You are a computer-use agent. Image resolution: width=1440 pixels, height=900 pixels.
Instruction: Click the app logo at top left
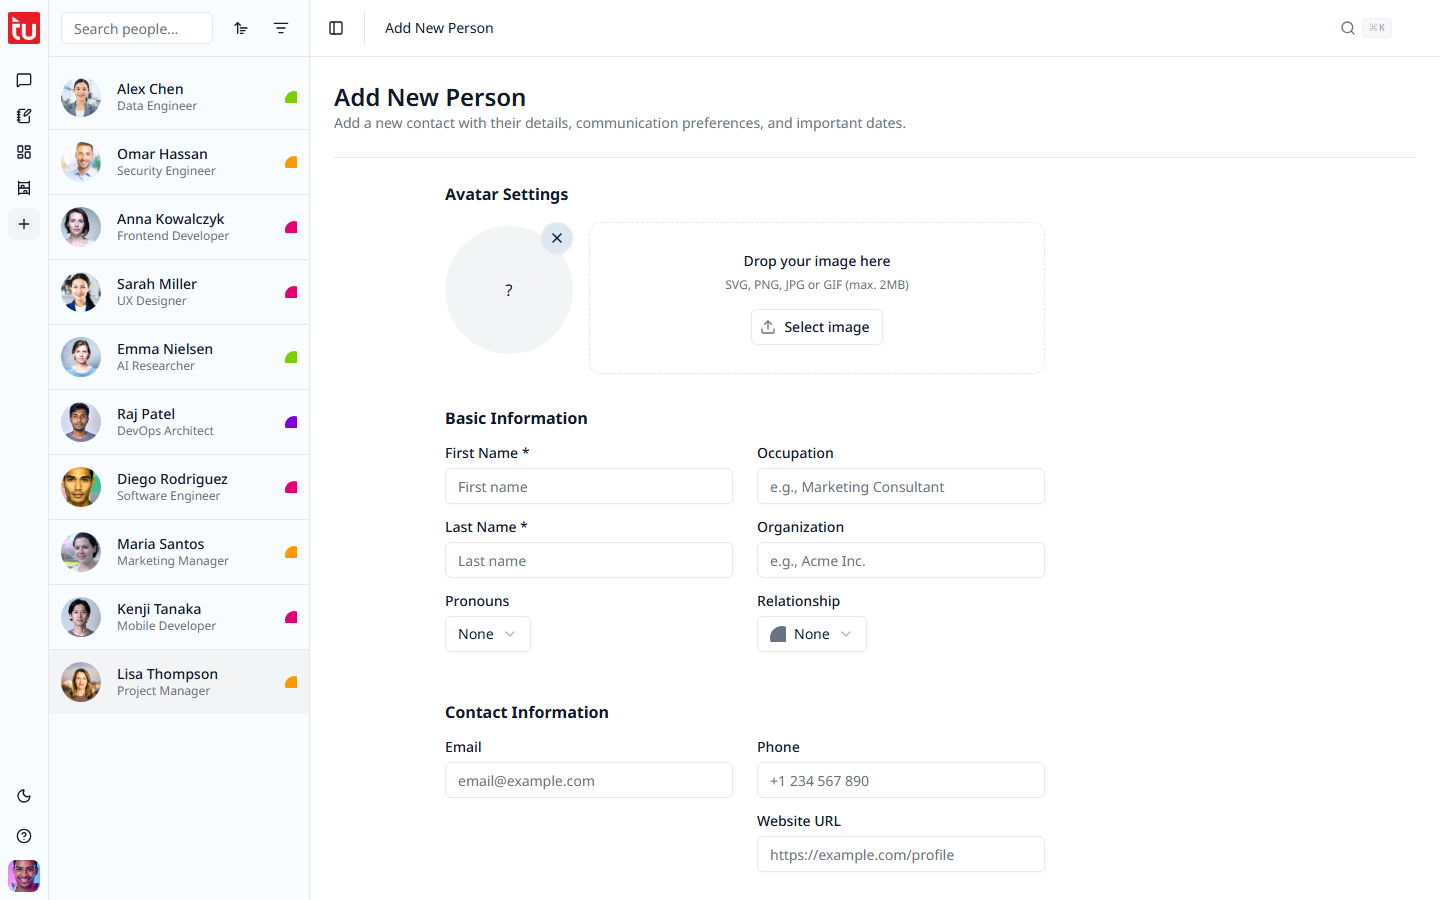click(x=24, y=28)
